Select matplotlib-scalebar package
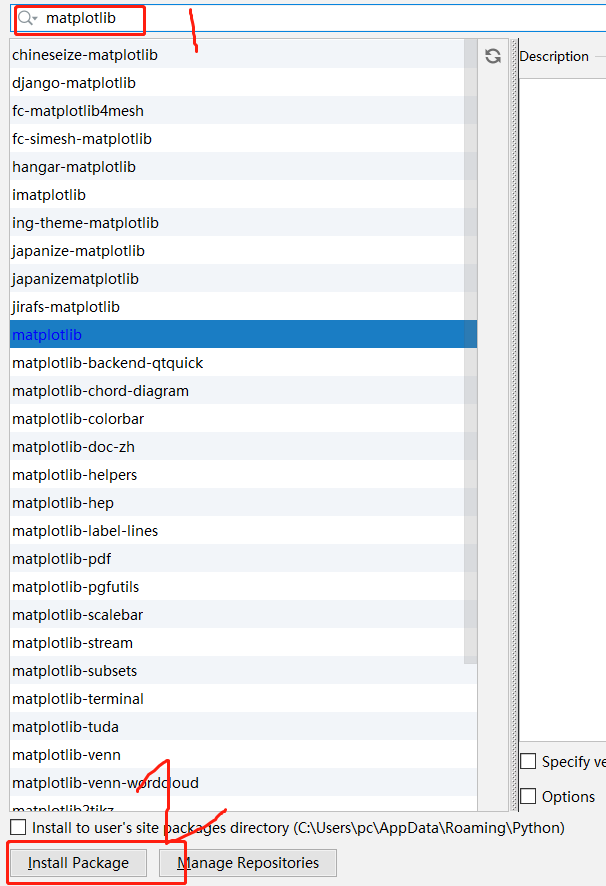This screenshot has height=886, width=606. [243, 615]
